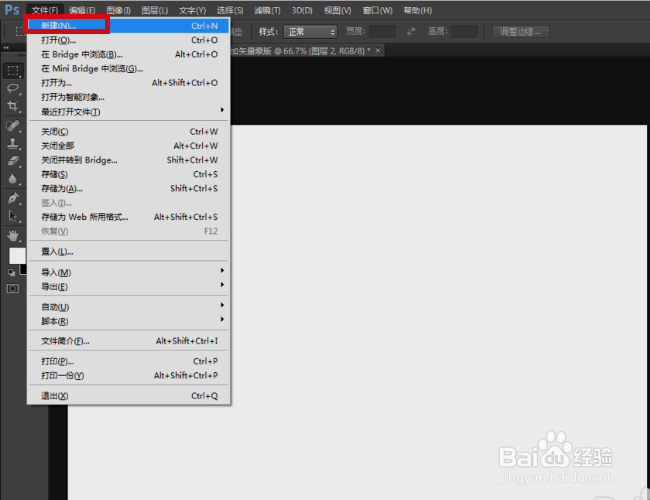Expand 自动(U) submenu
Viewport: 650px width, 500px height.
[129, 307]
